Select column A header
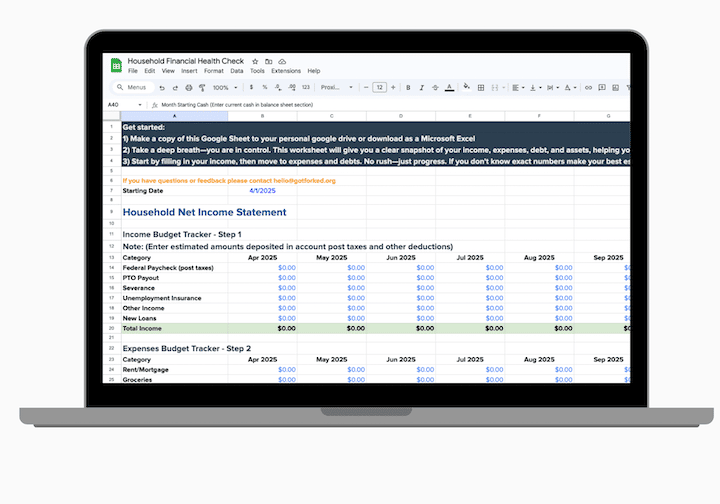The width and height of the screenshot is (720, 504). coord(174,116)
